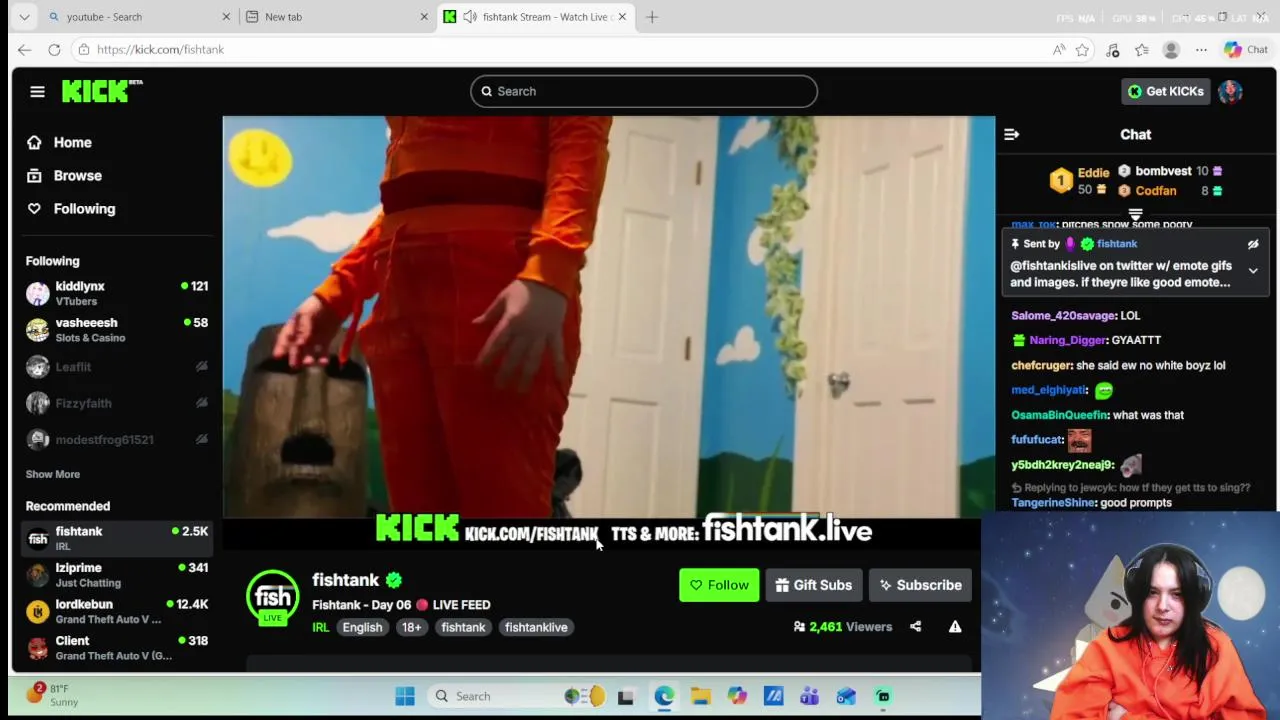Add page to favorites star
This screenshot has height=720, width=1280.
click(1082, 50)
